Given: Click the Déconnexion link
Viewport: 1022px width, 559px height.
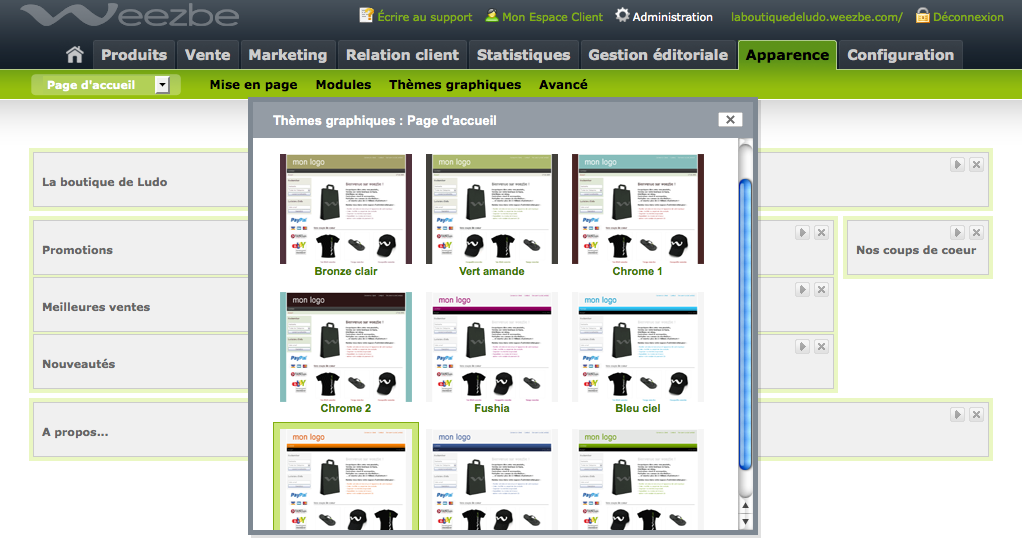Looking at the screenshot, I should pyautogui.click(x=968, y=17).
